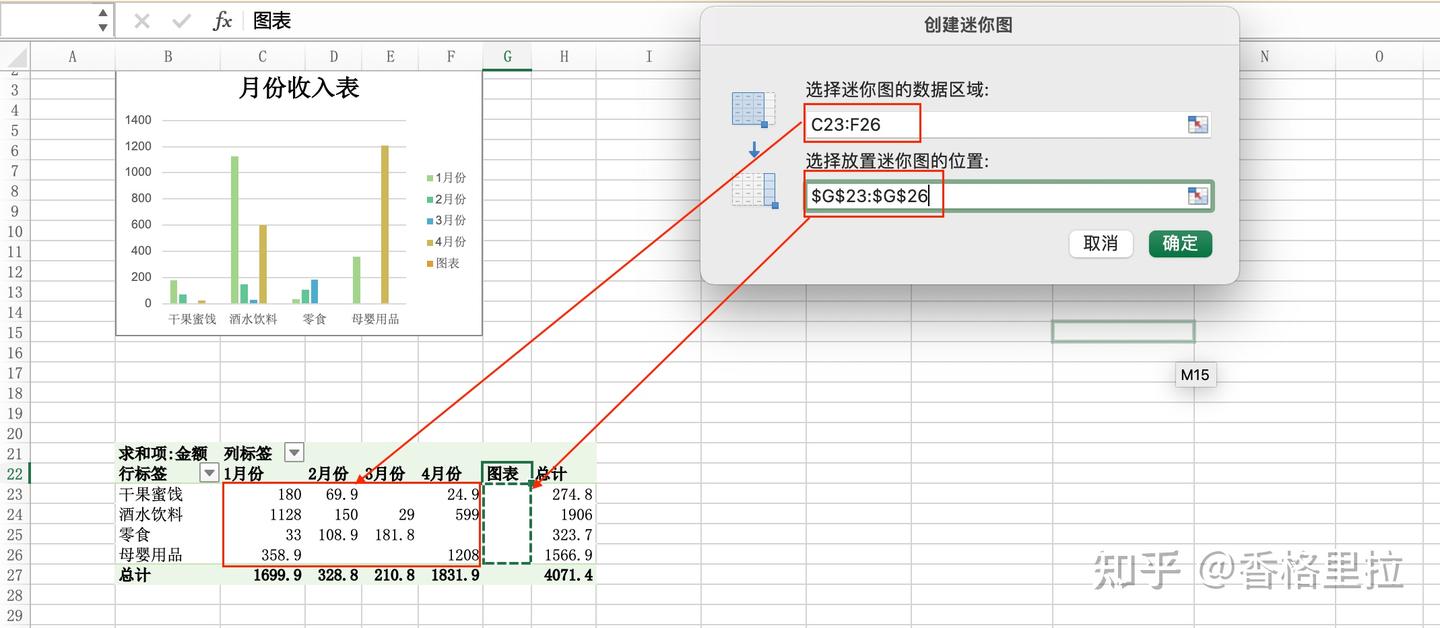Viewport: 1440px width, 628px height.
Task: Click the highlighted cell M15
Action: (1123, 332)
